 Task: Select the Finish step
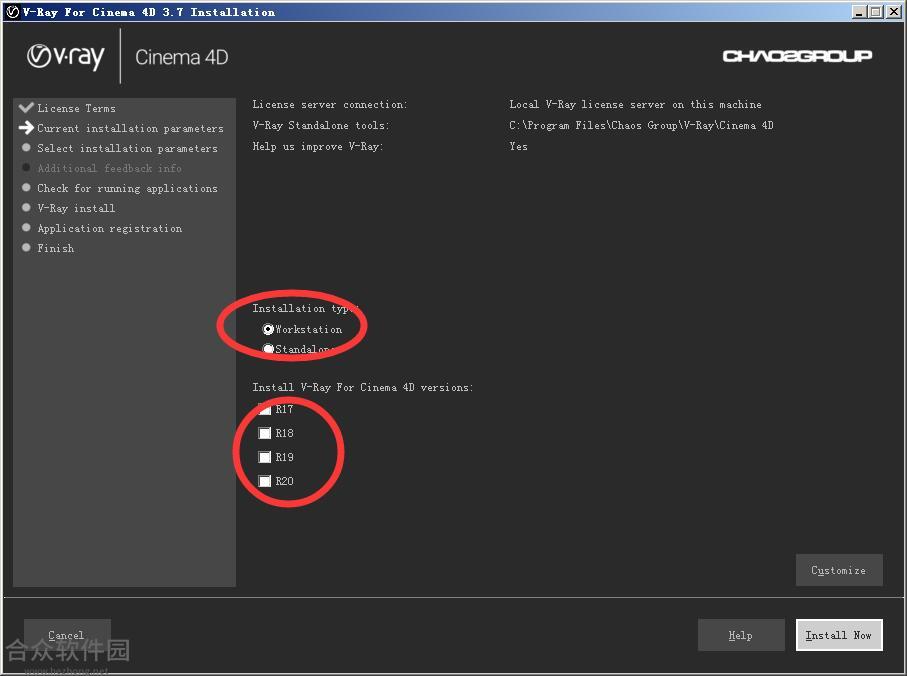tap(56, 248)
